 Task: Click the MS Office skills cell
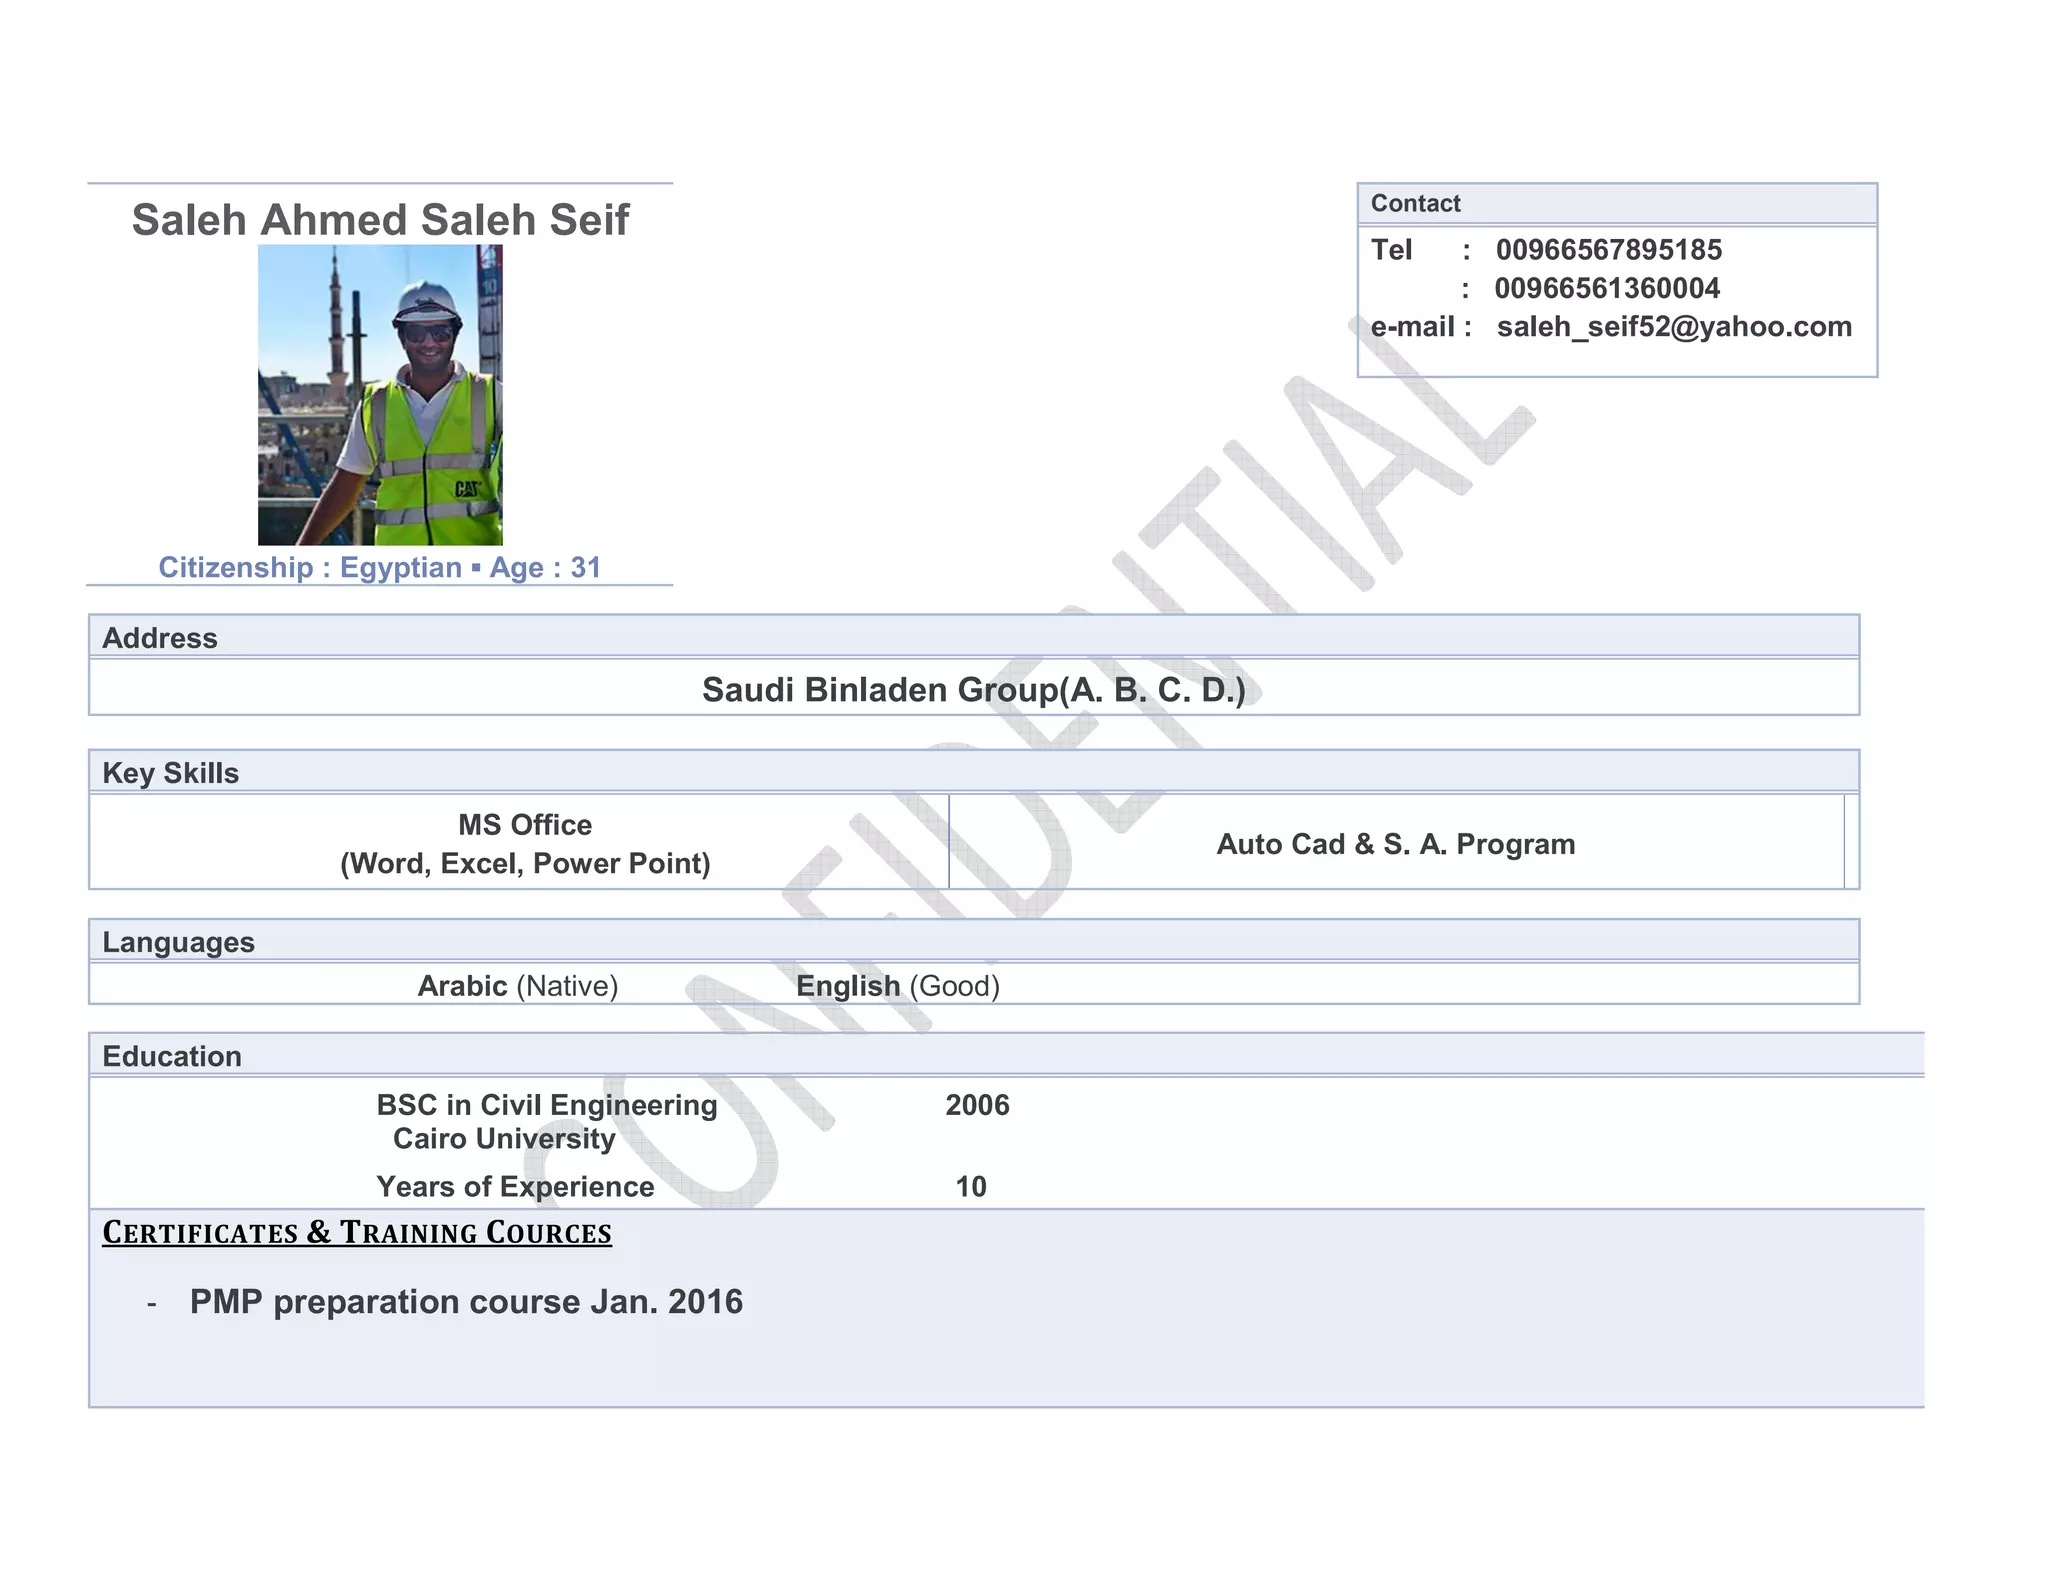[525, 844]
